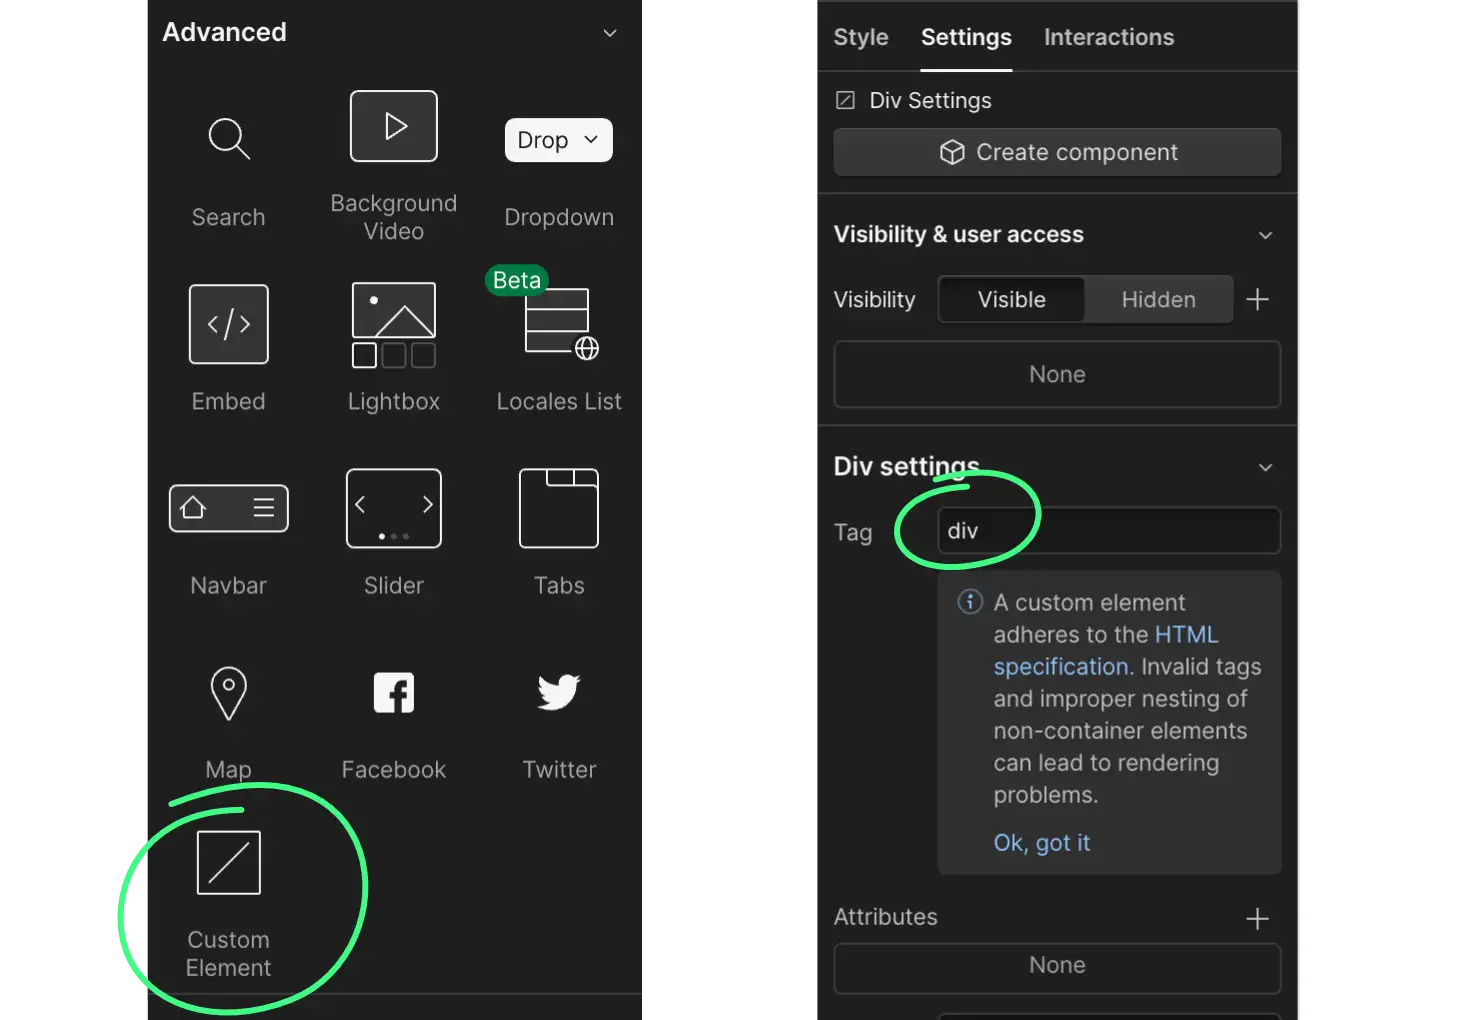Add the Locales List element
Image resolution: width=1468 pixels, height=1020 pixels.
(x=561, y=324)
